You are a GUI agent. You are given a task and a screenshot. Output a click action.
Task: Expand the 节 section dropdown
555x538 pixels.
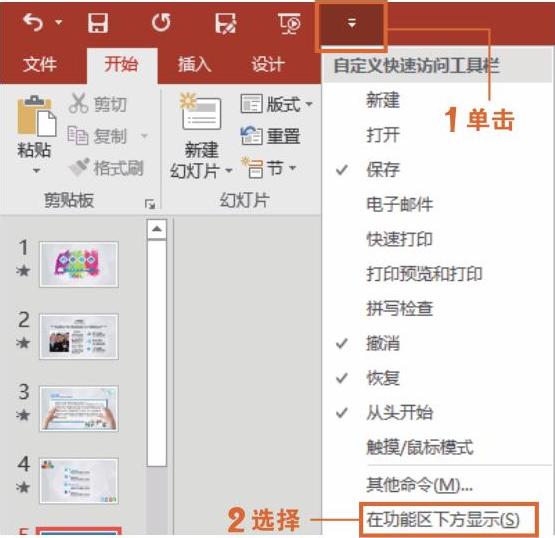(x=292, y=168)
